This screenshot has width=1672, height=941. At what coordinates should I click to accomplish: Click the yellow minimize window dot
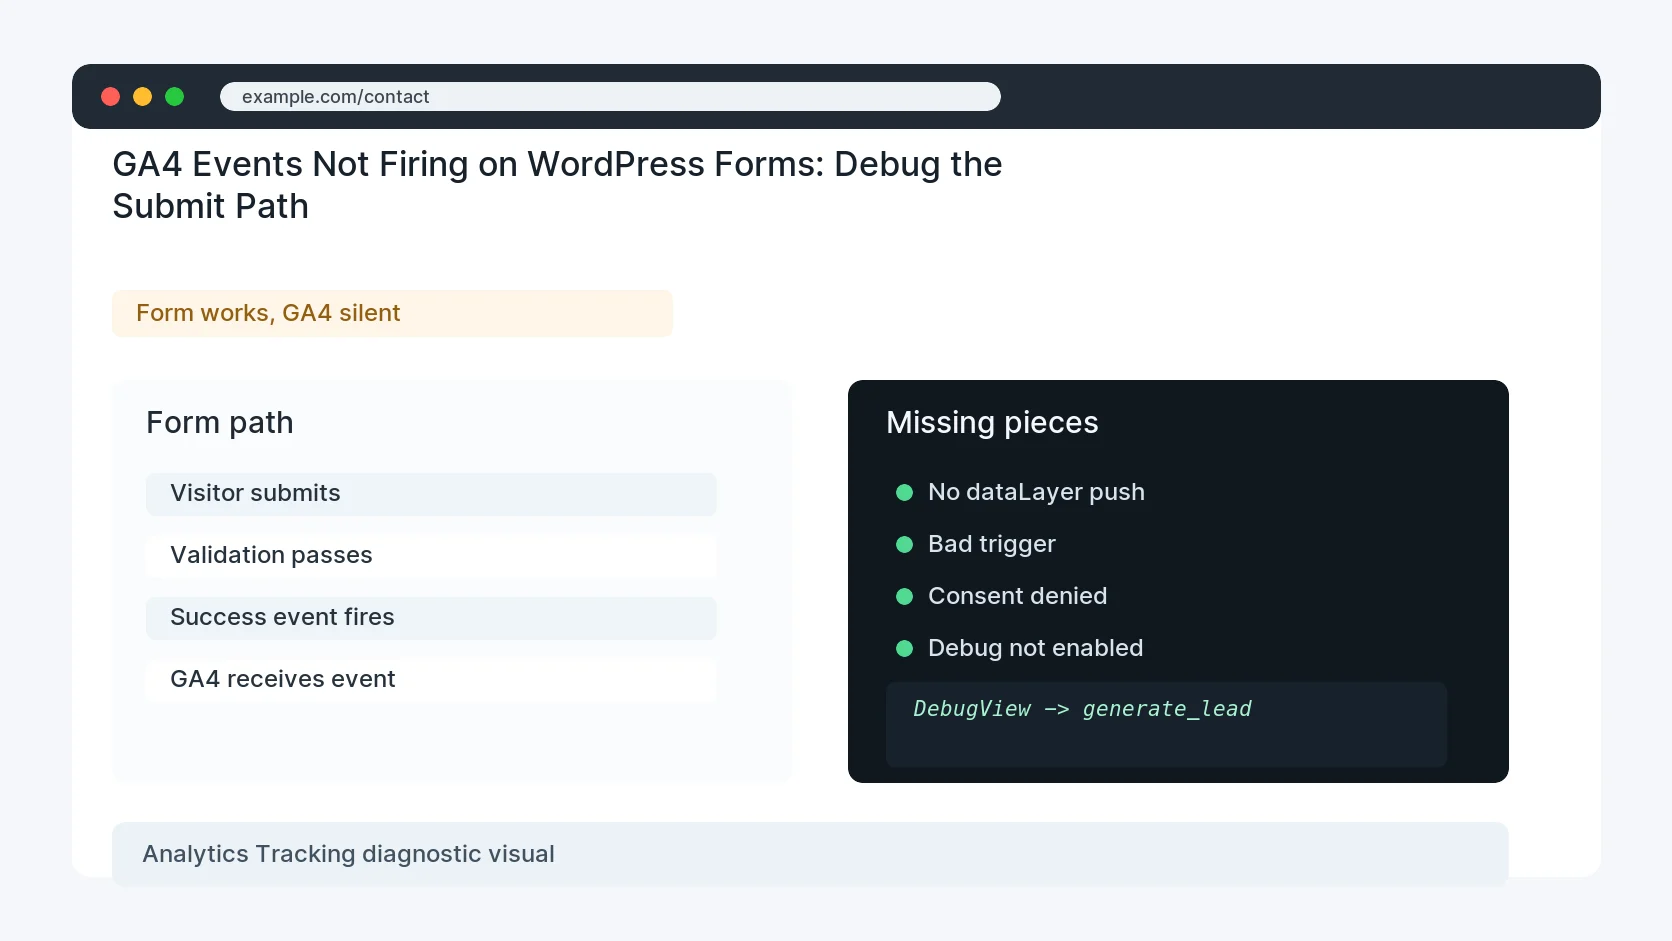click(143, 97)
